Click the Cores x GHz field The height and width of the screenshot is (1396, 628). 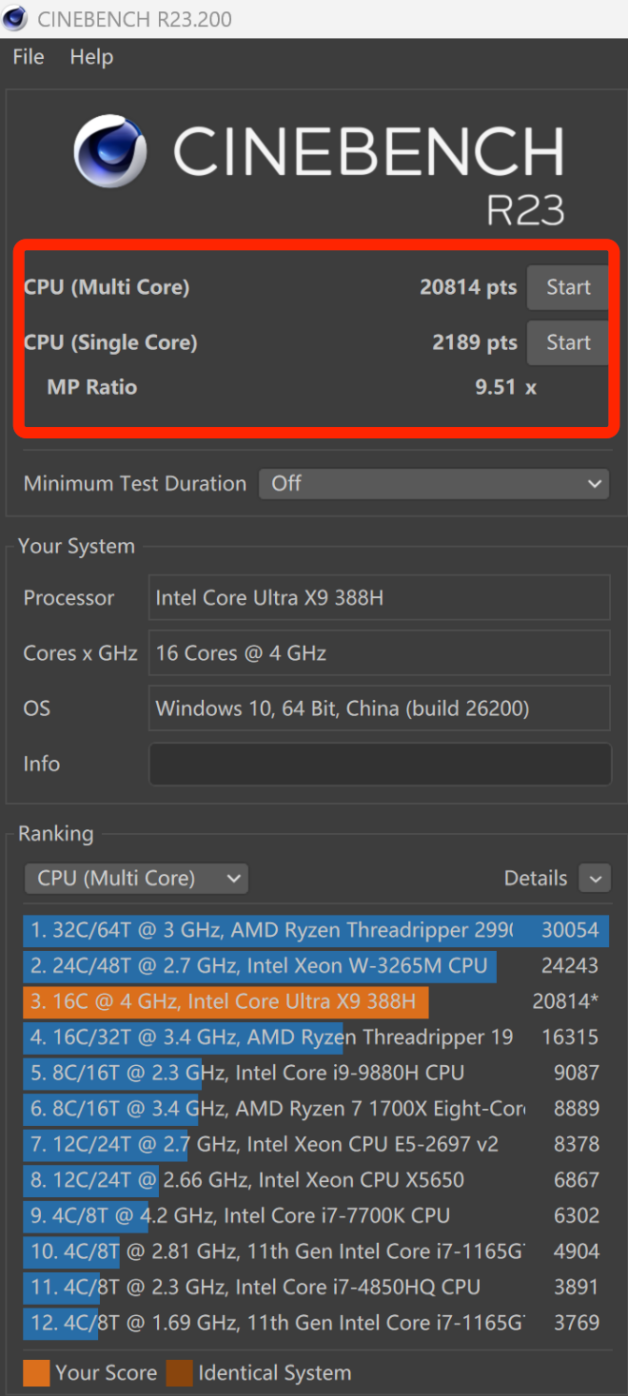[x=379, y=654]
